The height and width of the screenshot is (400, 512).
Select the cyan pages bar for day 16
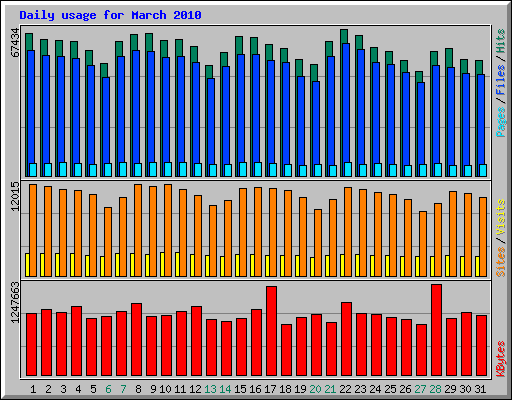258,169
